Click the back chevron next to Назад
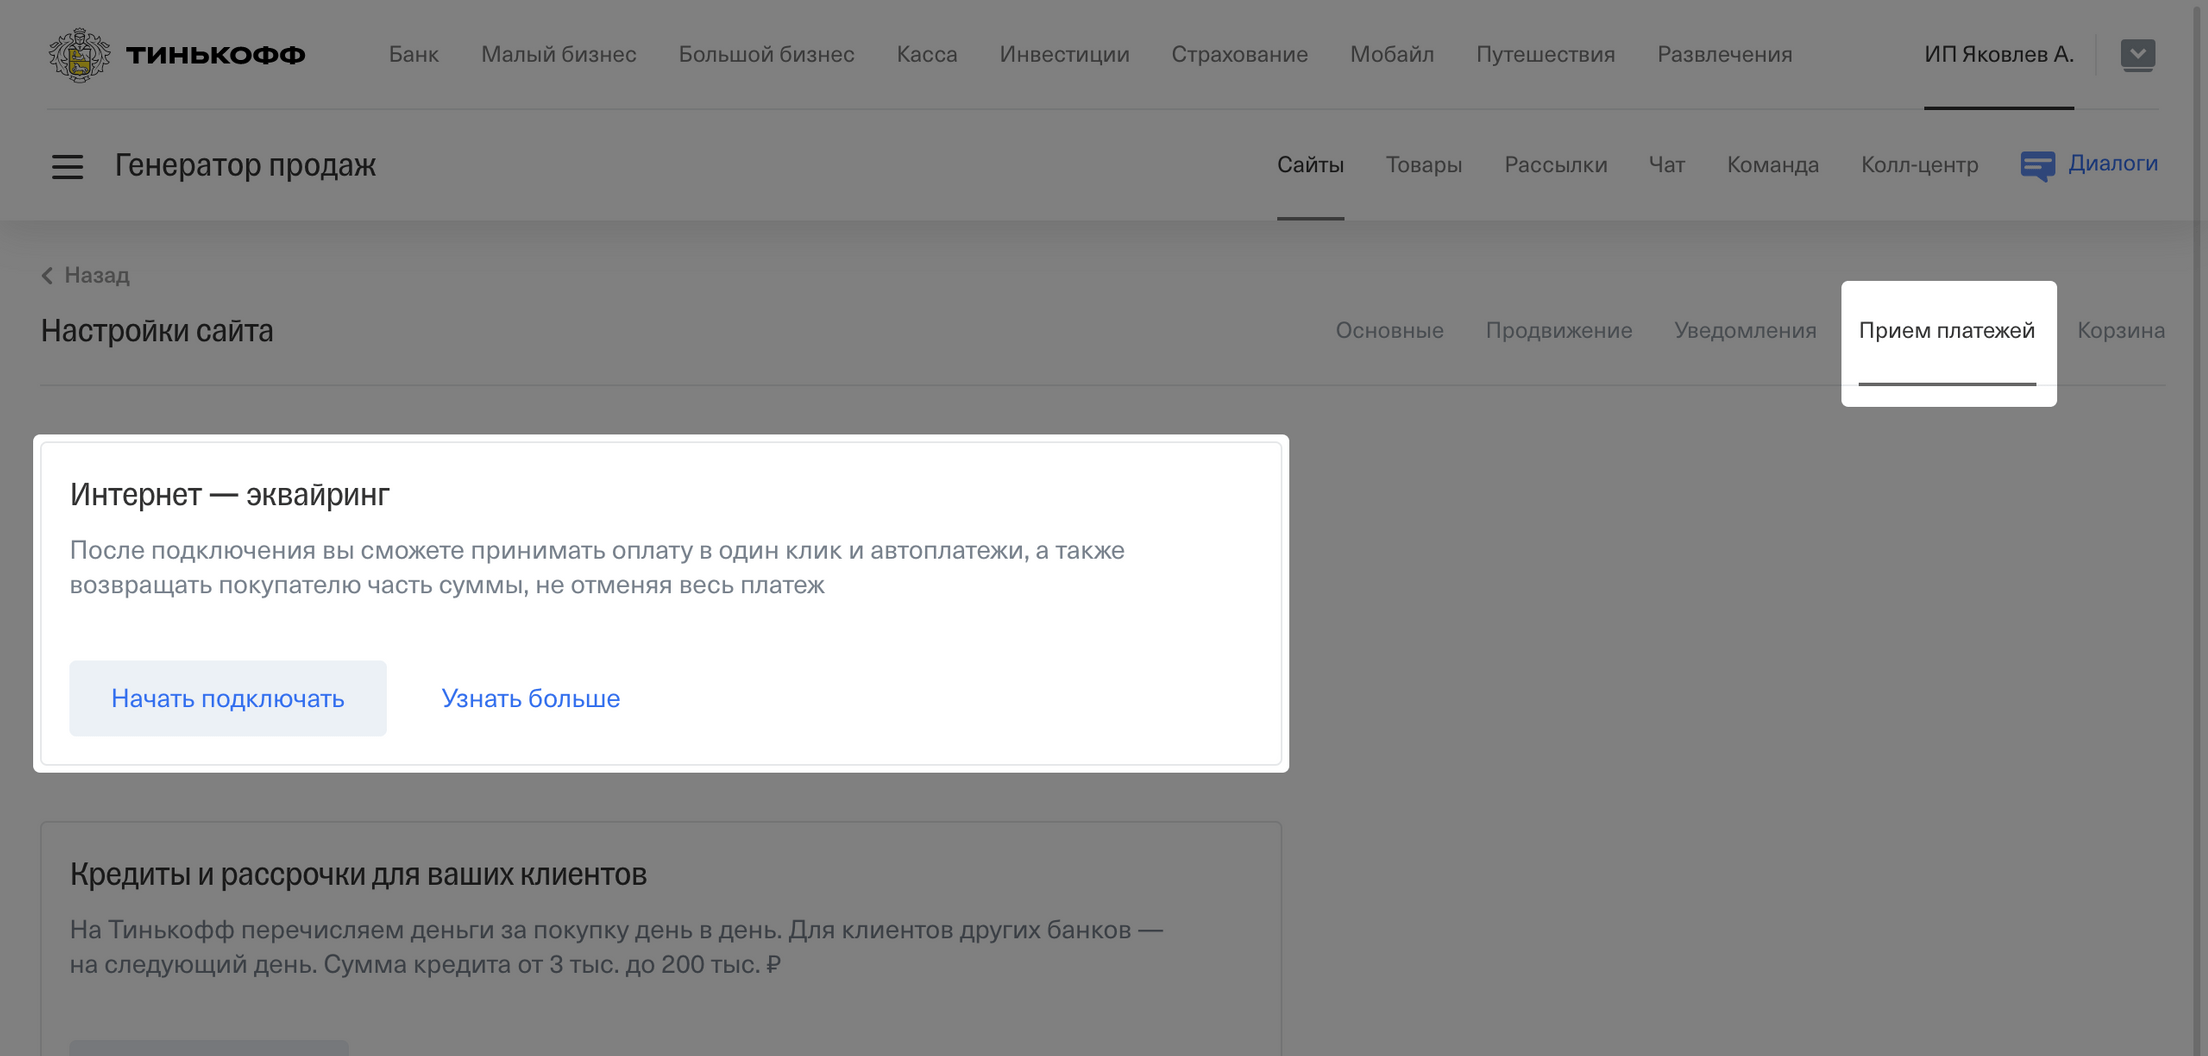Image resolution: width=2208 pixels, height=1056 pixels. click(x=47, y=276)
